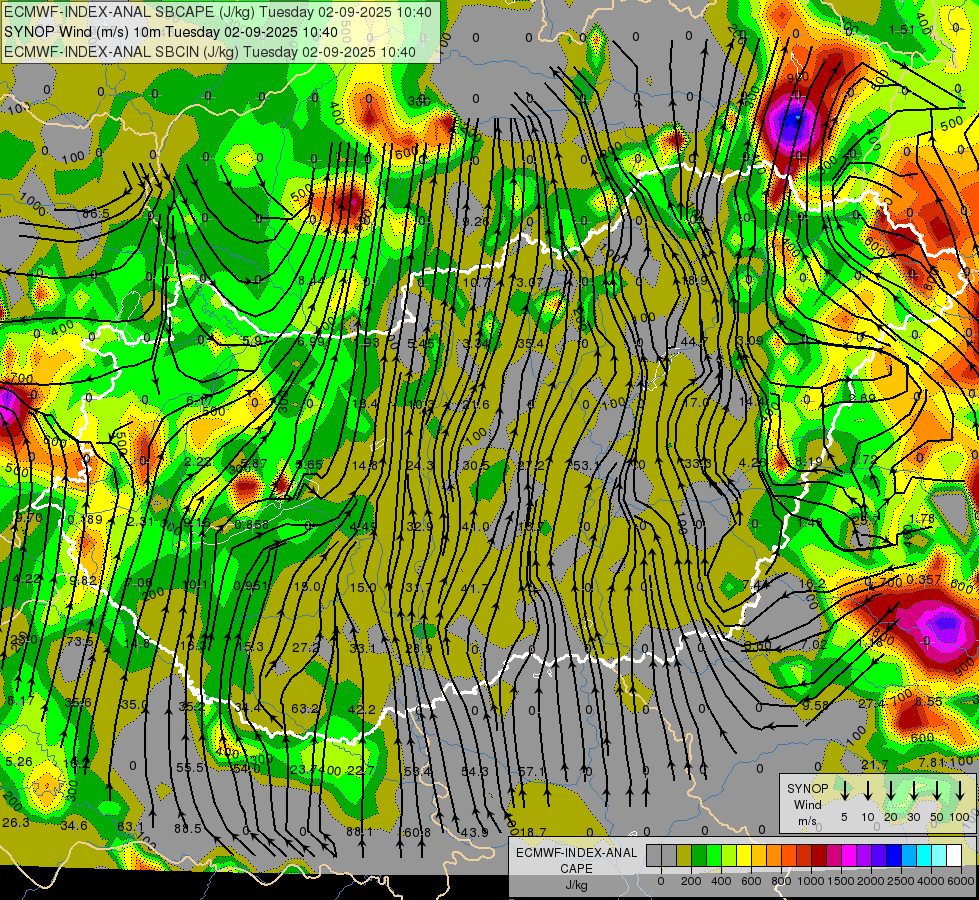Viewport: 979px width, 900px height.
Task: Pick the white swatch at the end of the CAPE legend
Action: point(954,855)
